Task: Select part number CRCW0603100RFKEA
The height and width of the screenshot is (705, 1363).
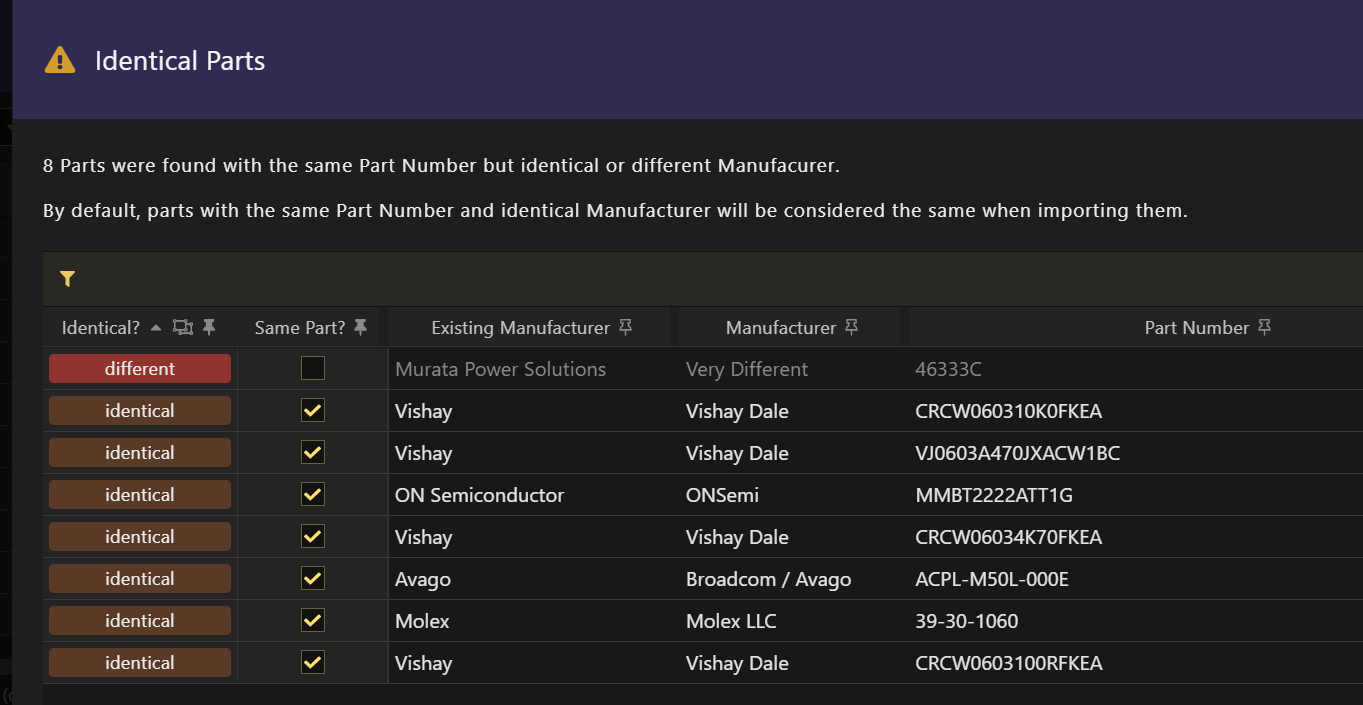Action: (1009, 663)
